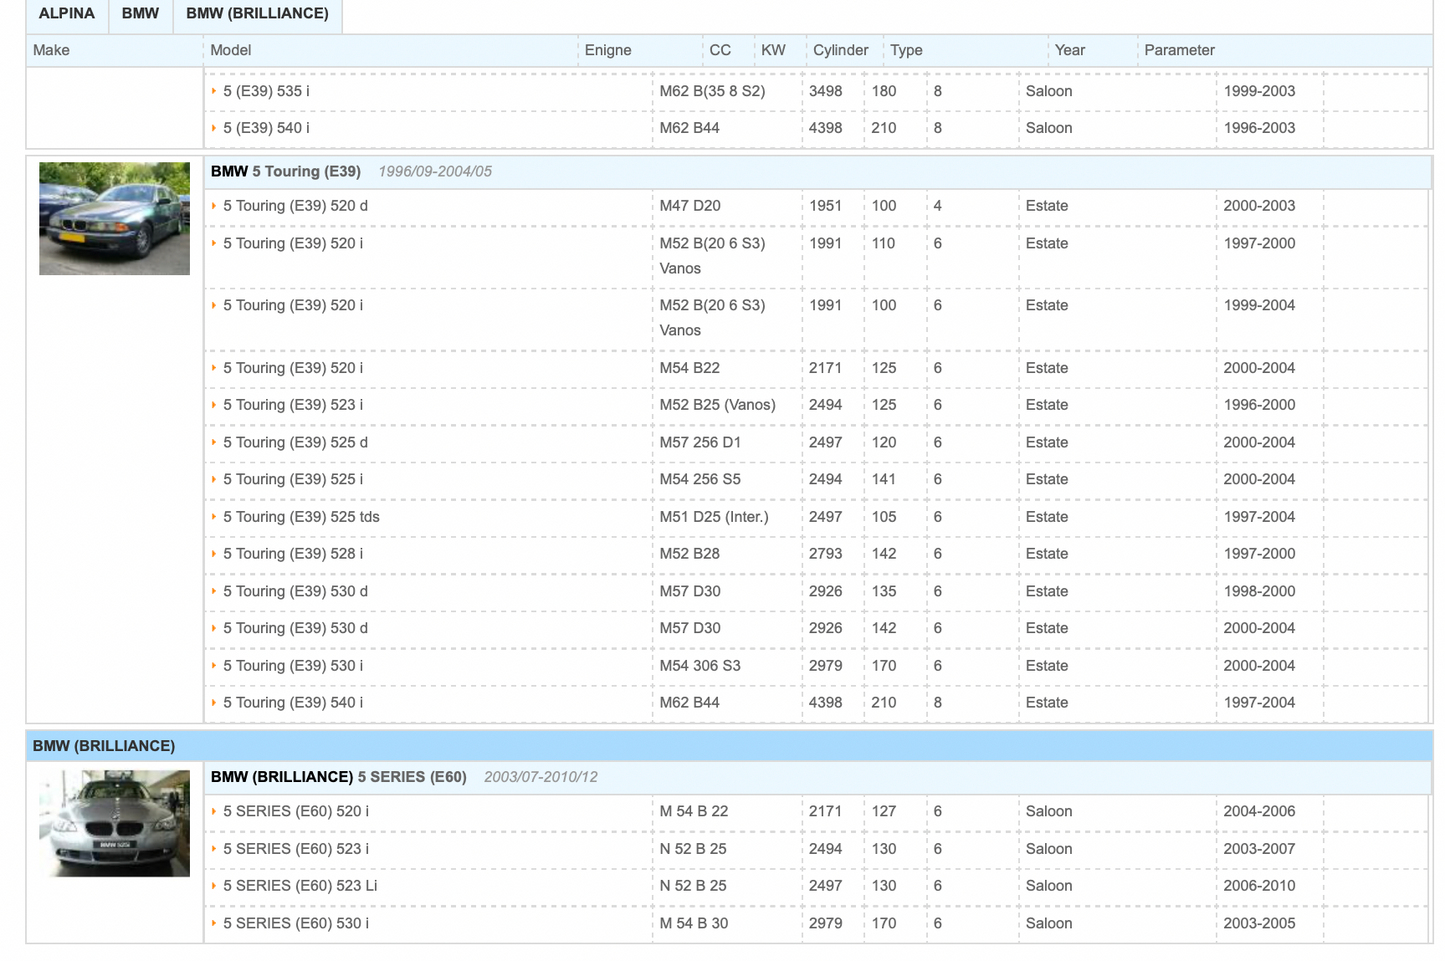Select engine cell M57 256 D1
The image size is (1445, 961).
point(700,442)
